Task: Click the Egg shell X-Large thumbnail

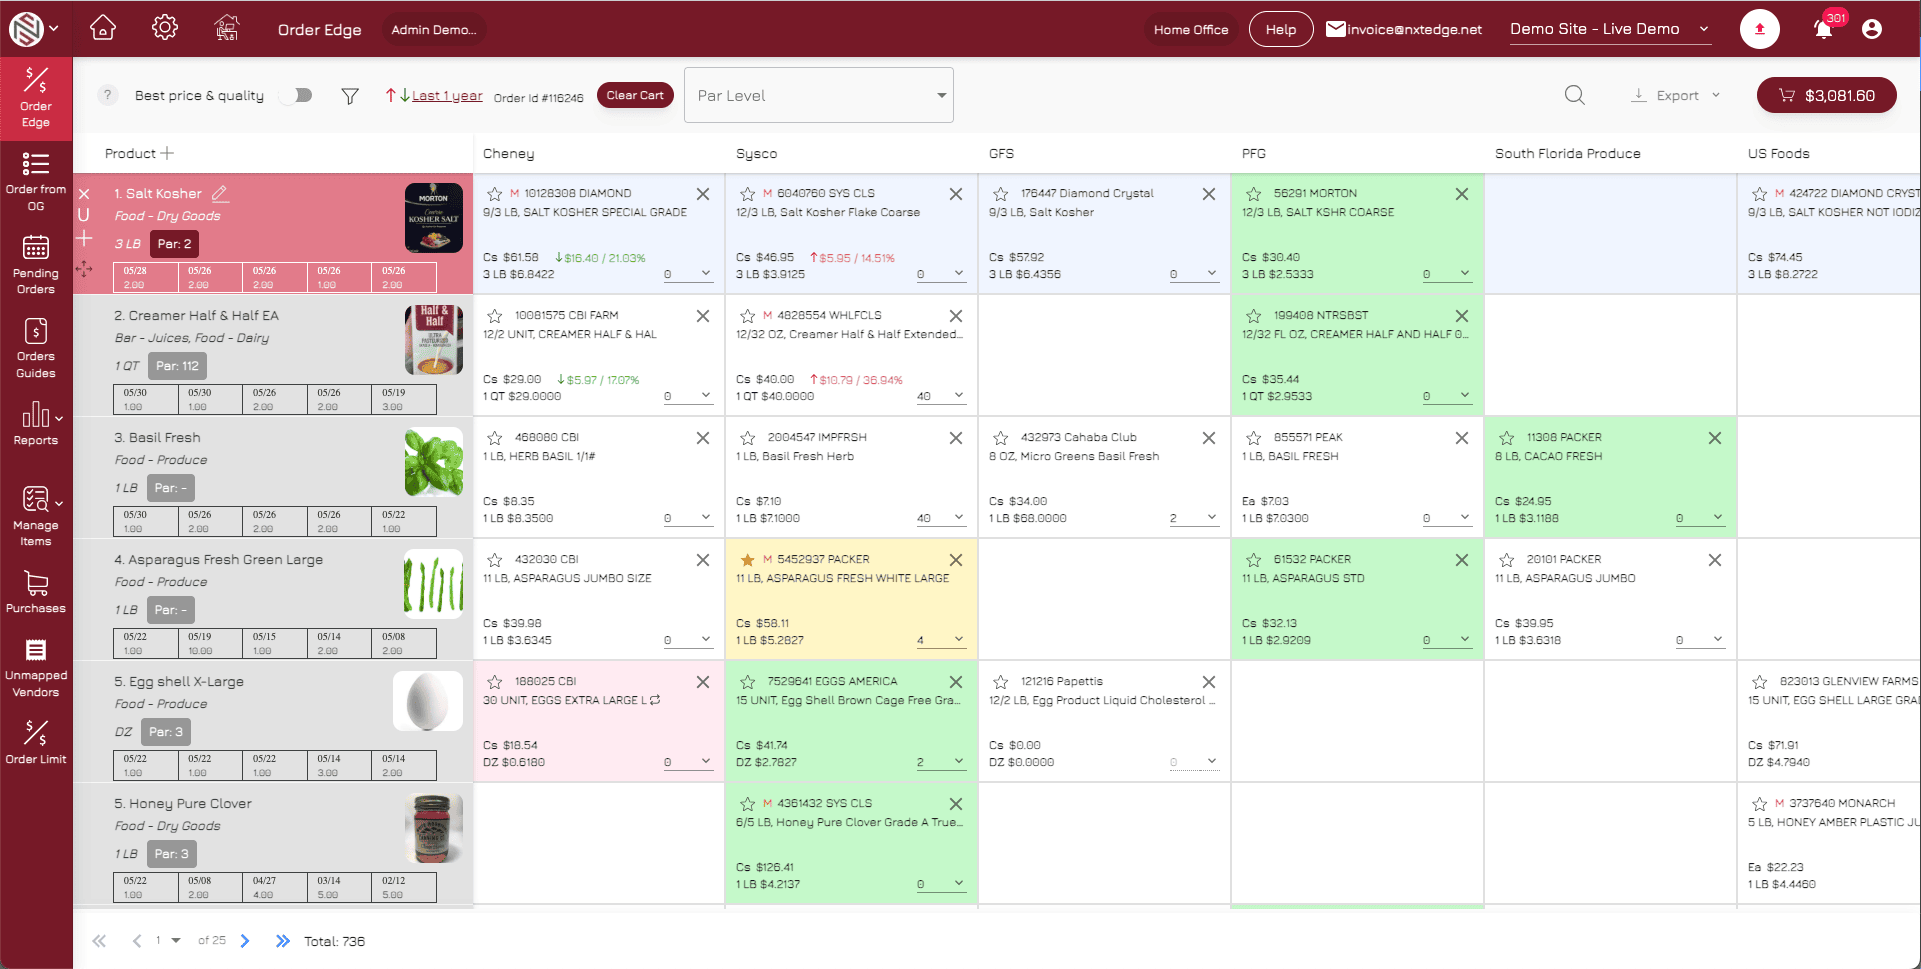Action: (x=428, y=701)
